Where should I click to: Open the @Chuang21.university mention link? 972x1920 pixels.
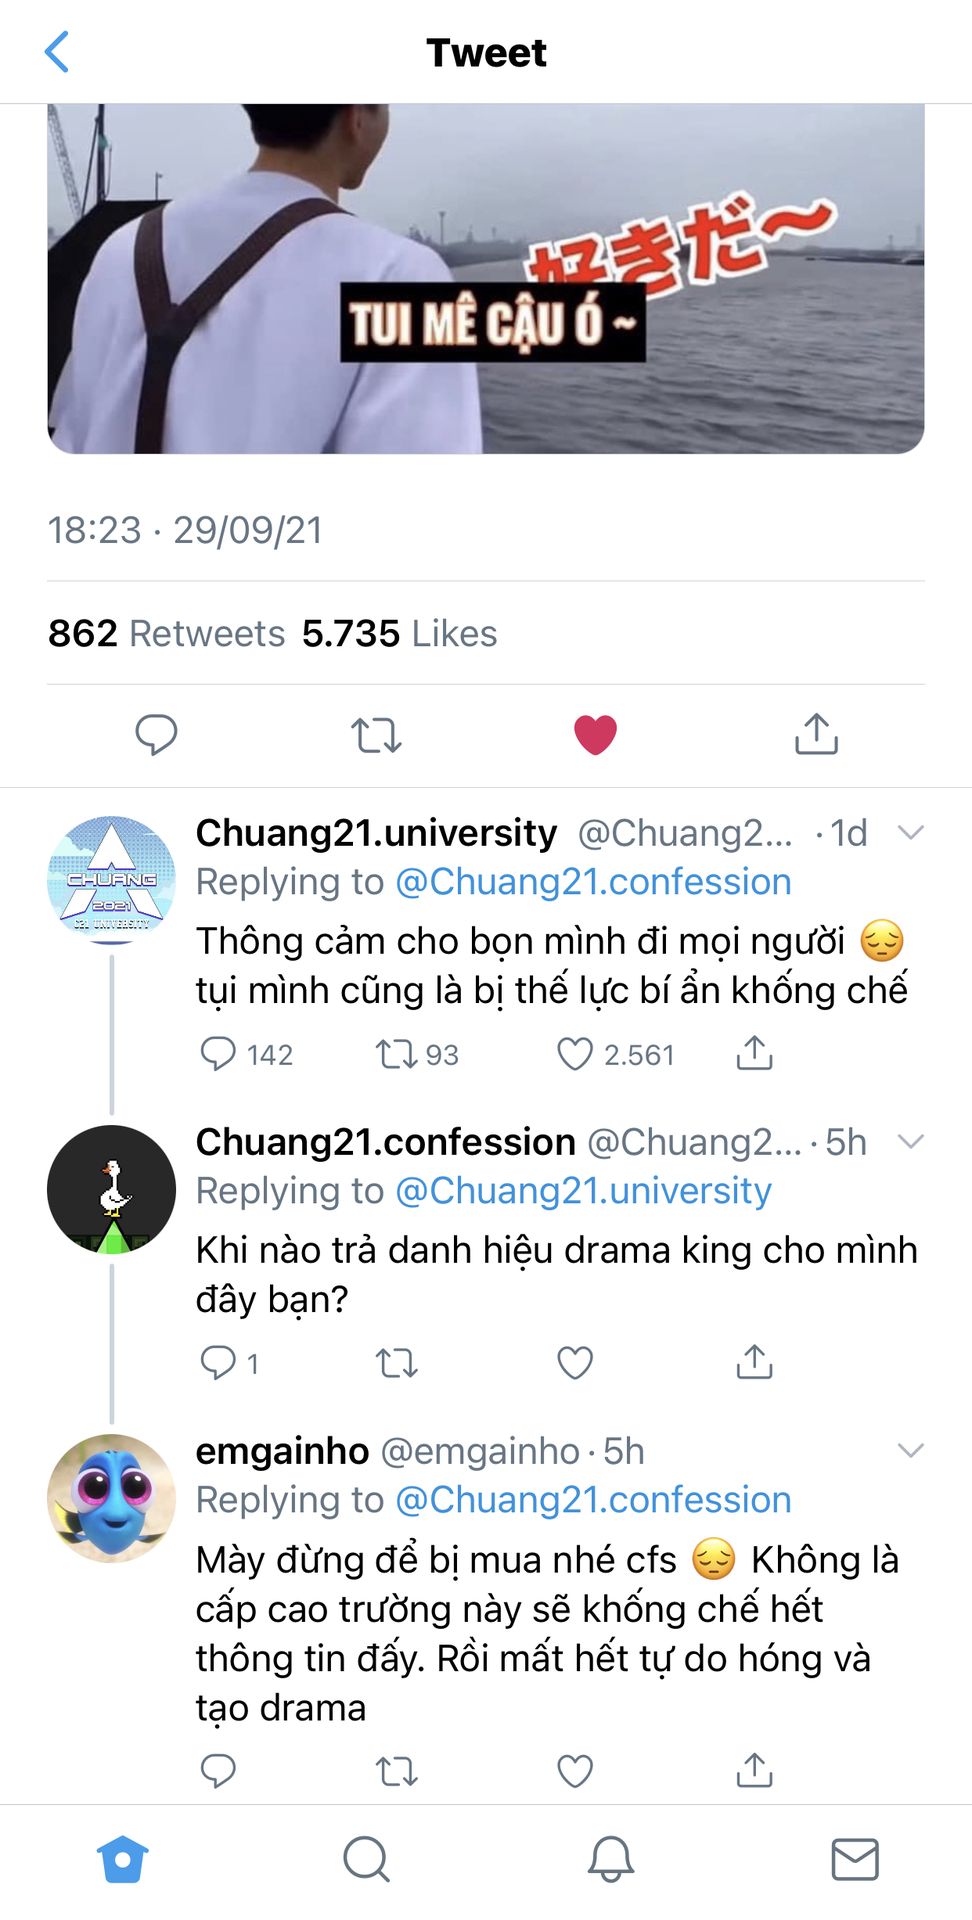point(583,1191)
